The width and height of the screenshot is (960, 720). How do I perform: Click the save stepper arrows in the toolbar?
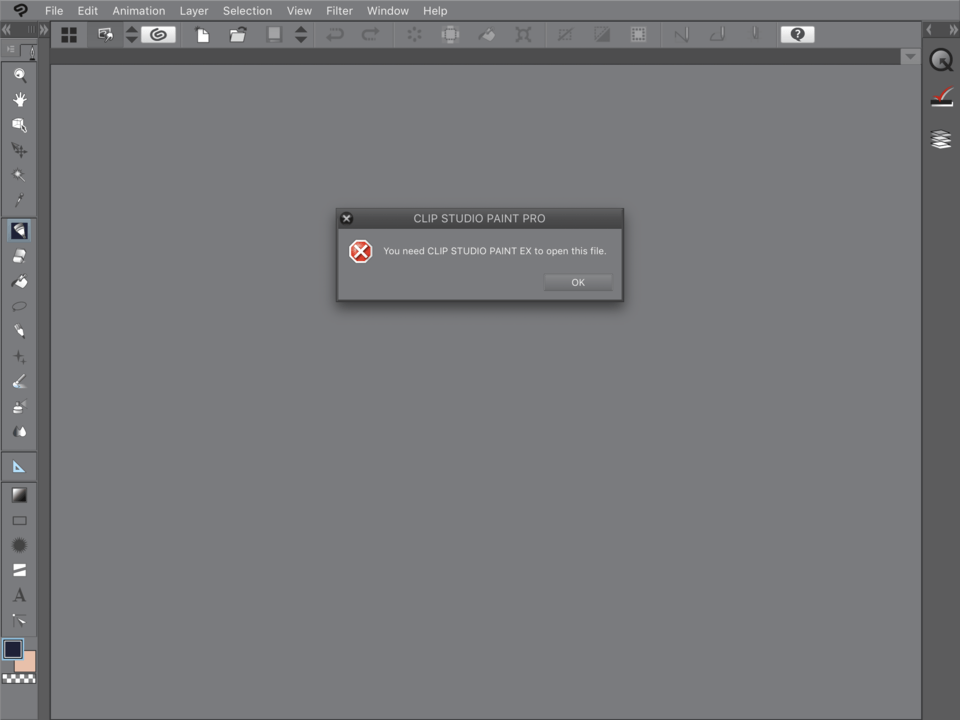pos(301,34)
